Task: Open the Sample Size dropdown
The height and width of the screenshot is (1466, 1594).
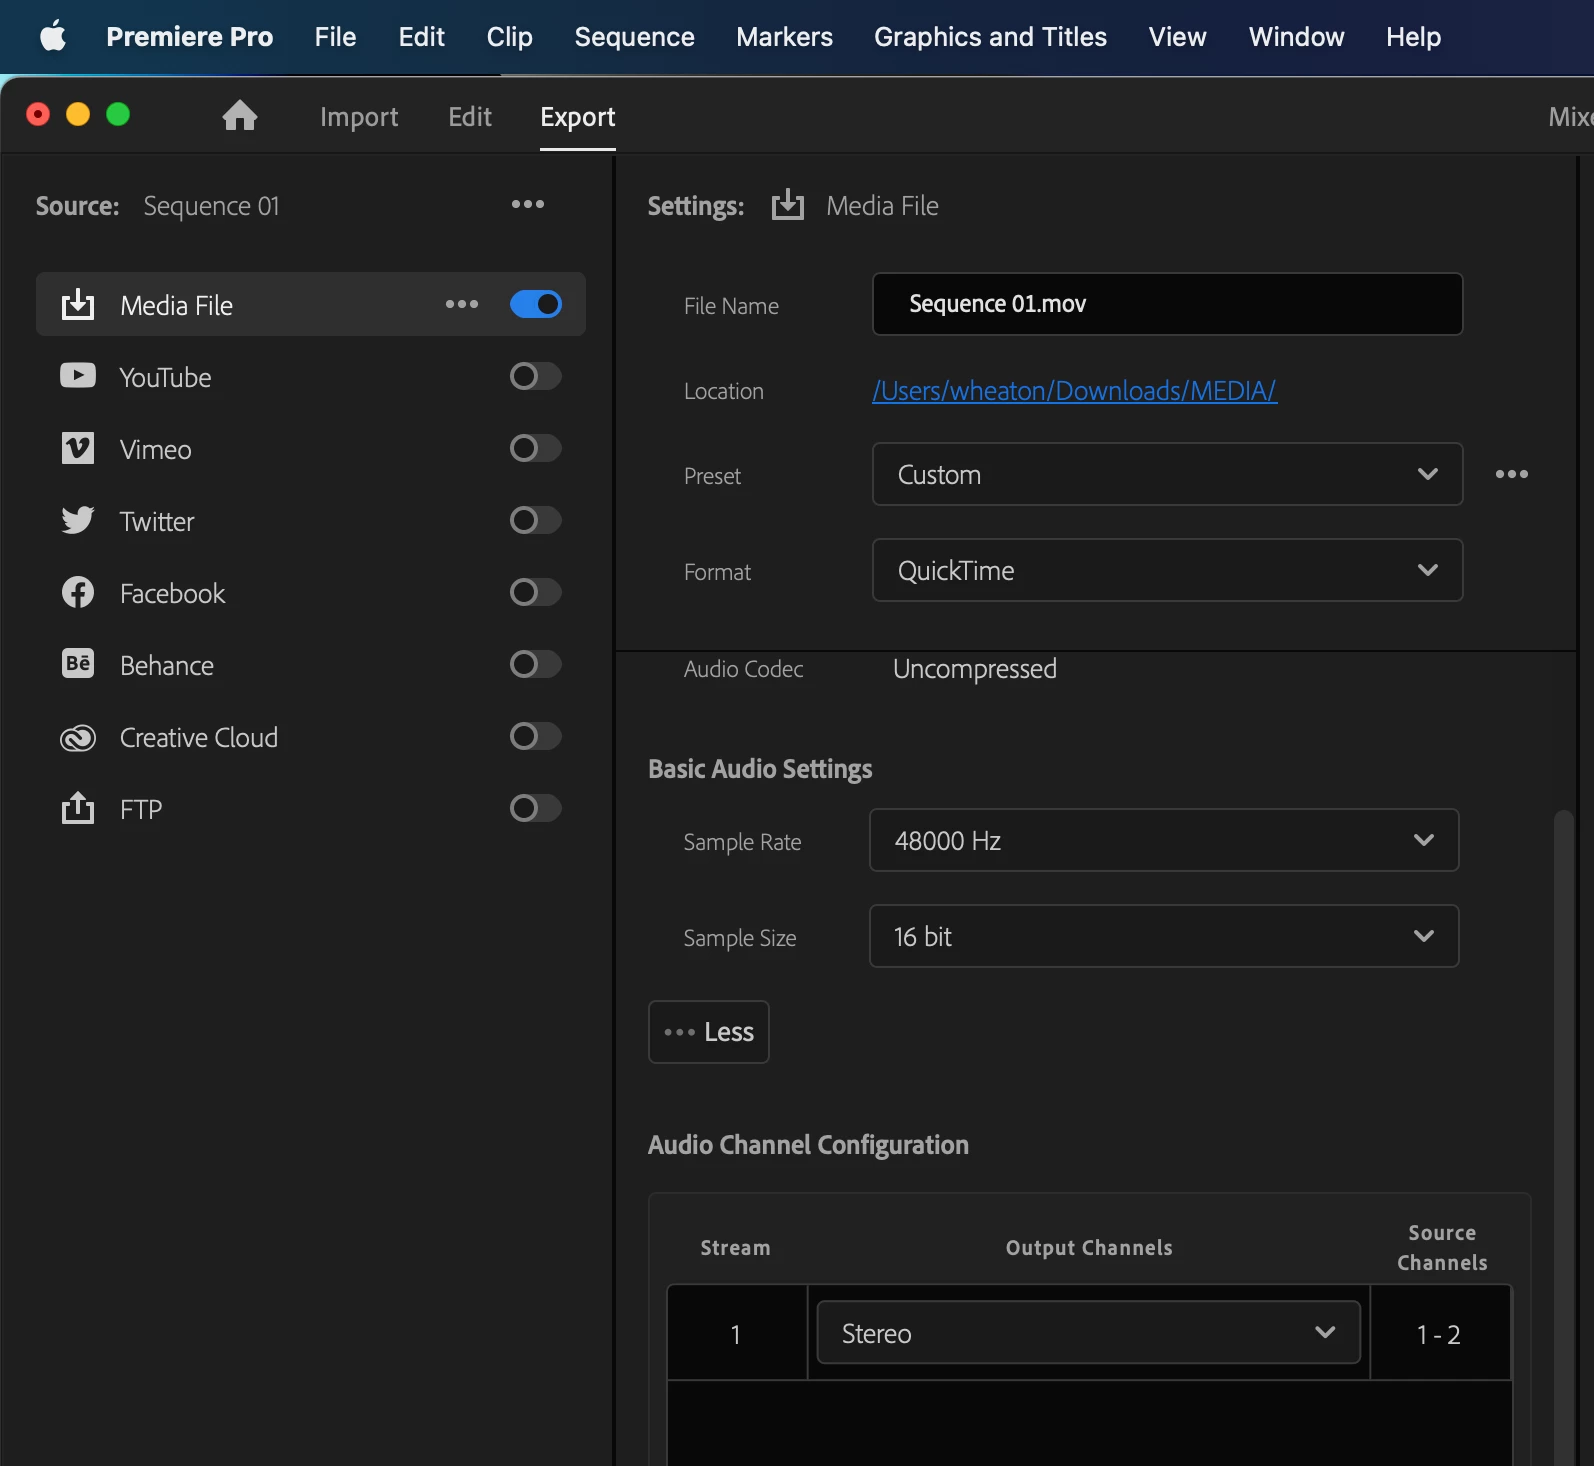Action: (1164, 936)
